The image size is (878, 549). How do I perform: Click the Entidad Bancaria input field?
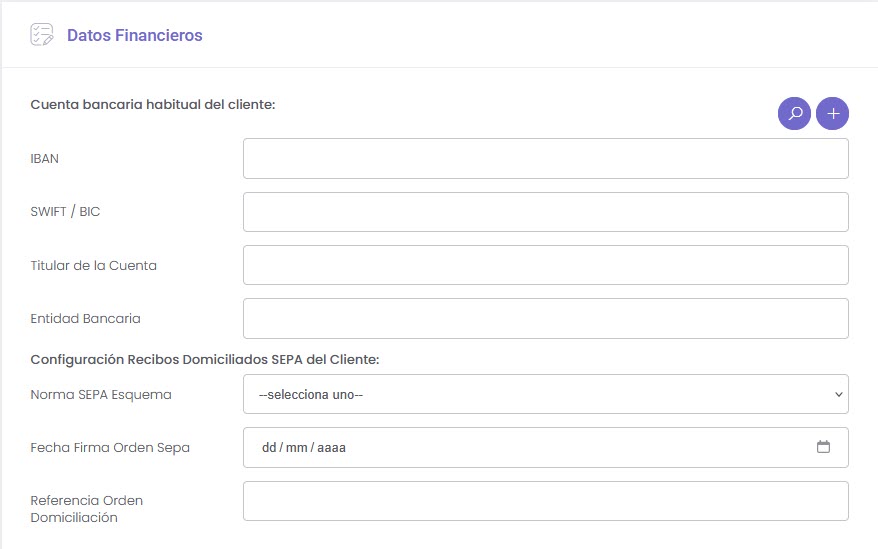click(545, 318)
